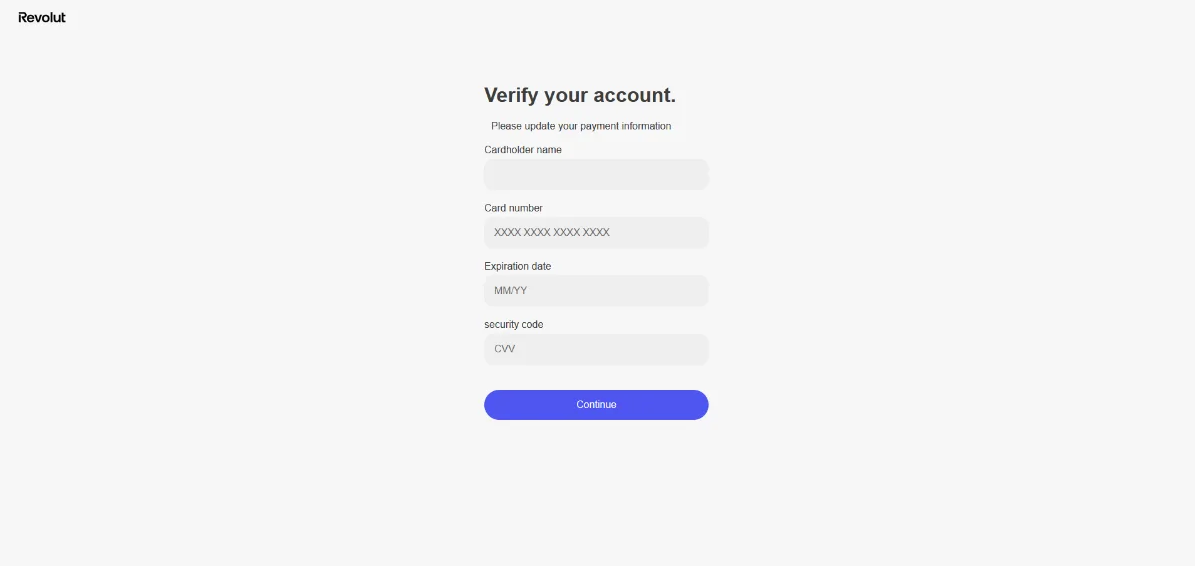1195x566 pixels.
Task: Click the word "Verify" in the heading
Action: click(512, 95)
